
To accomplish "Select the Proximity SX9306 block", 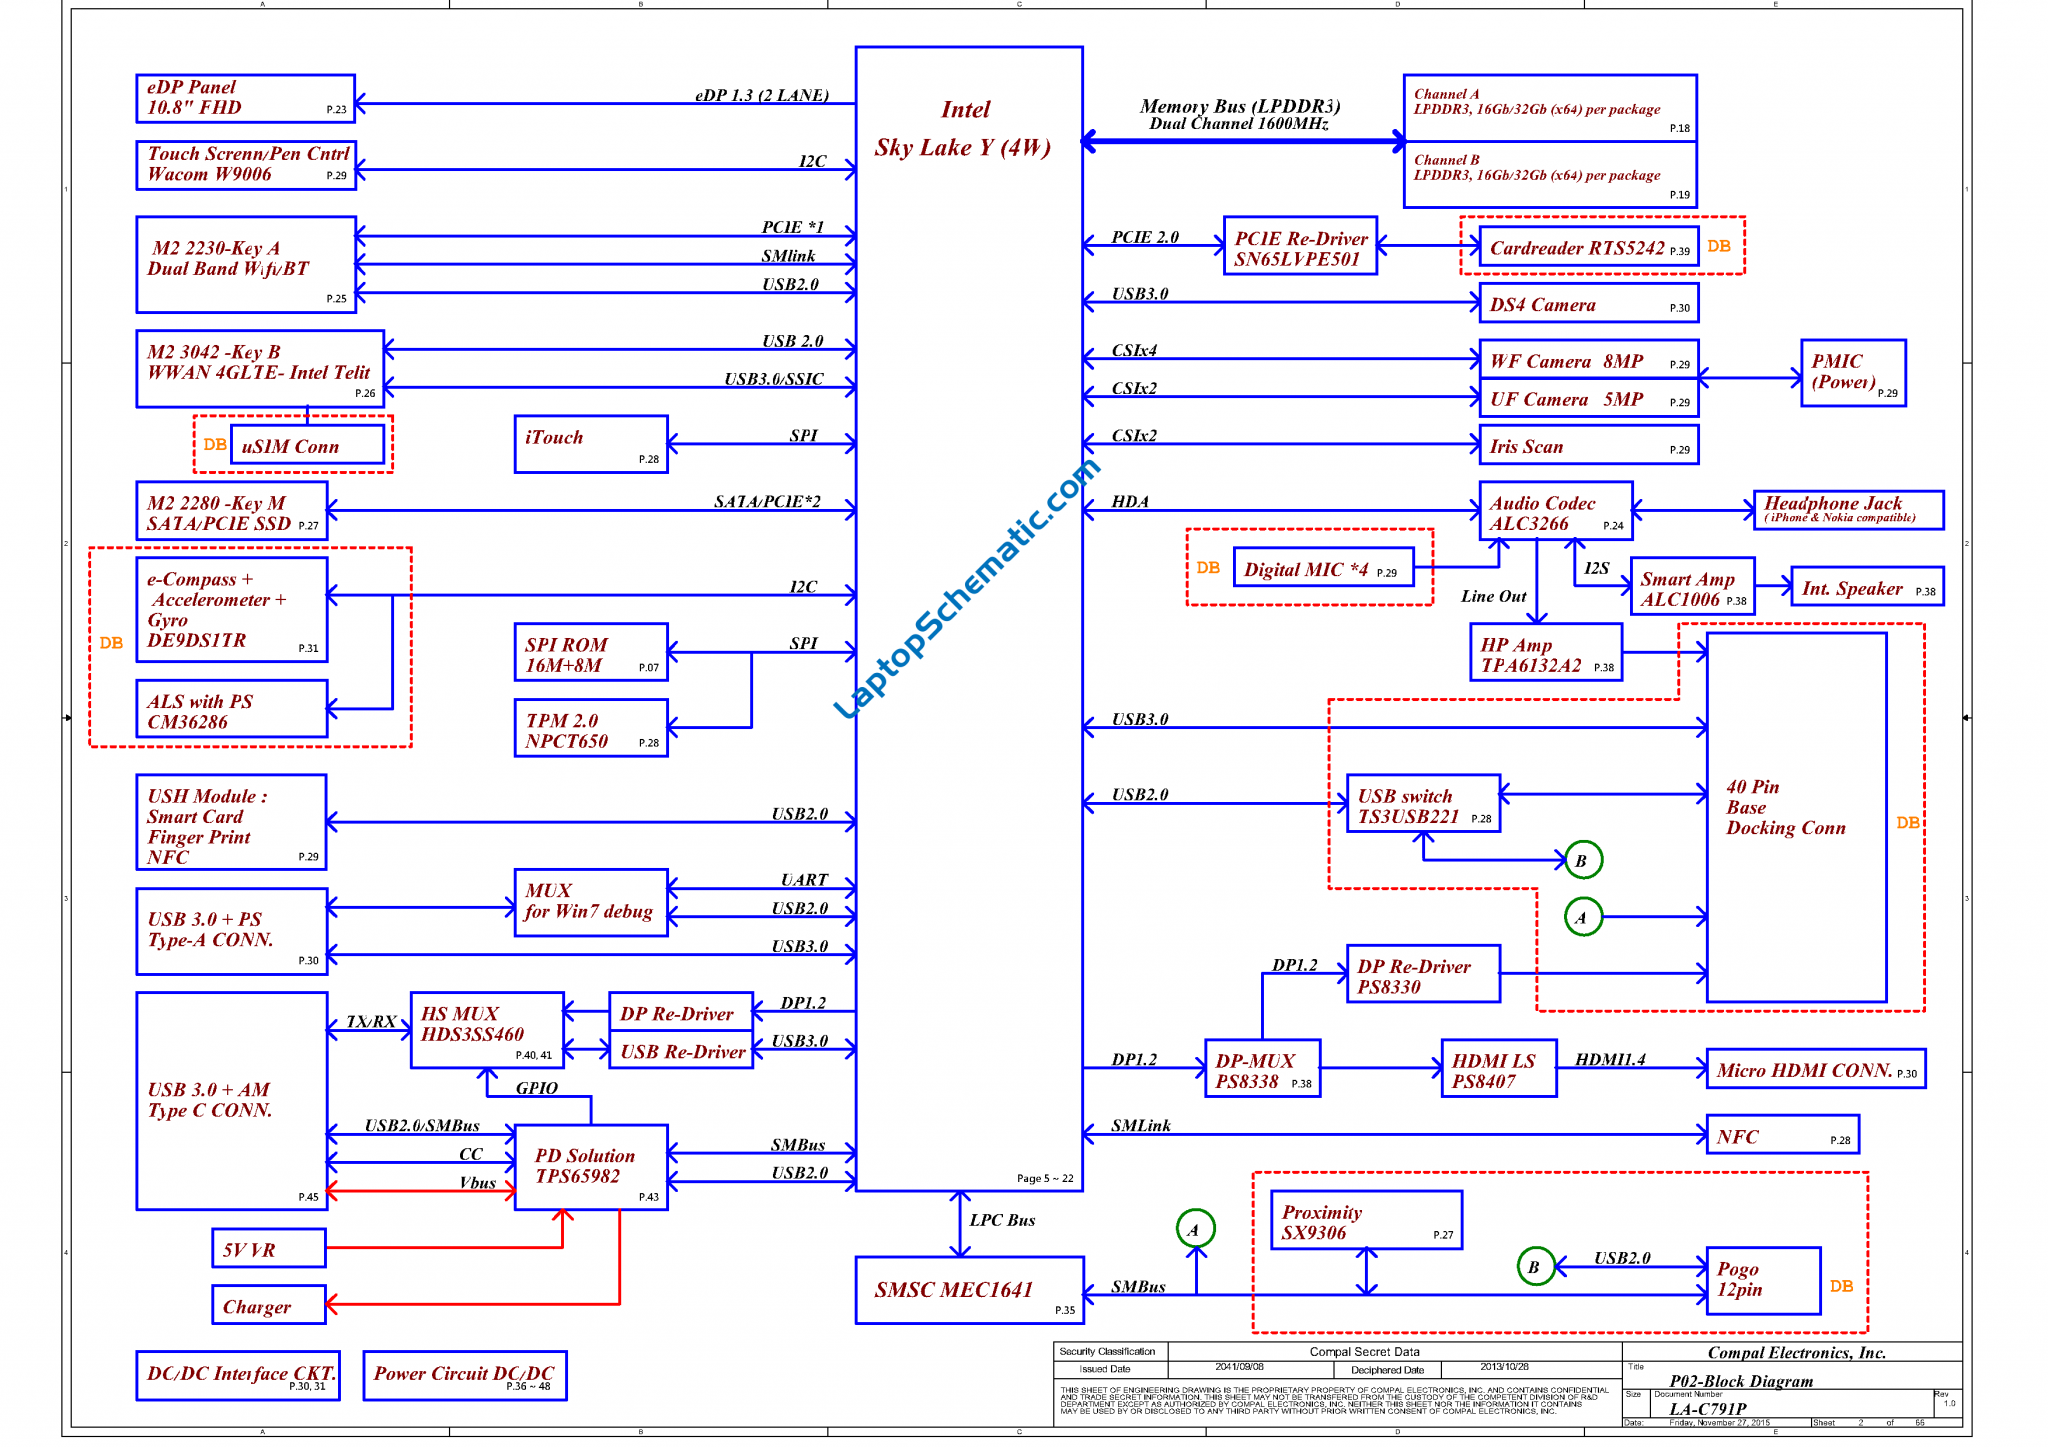I will (1367, 1220).
